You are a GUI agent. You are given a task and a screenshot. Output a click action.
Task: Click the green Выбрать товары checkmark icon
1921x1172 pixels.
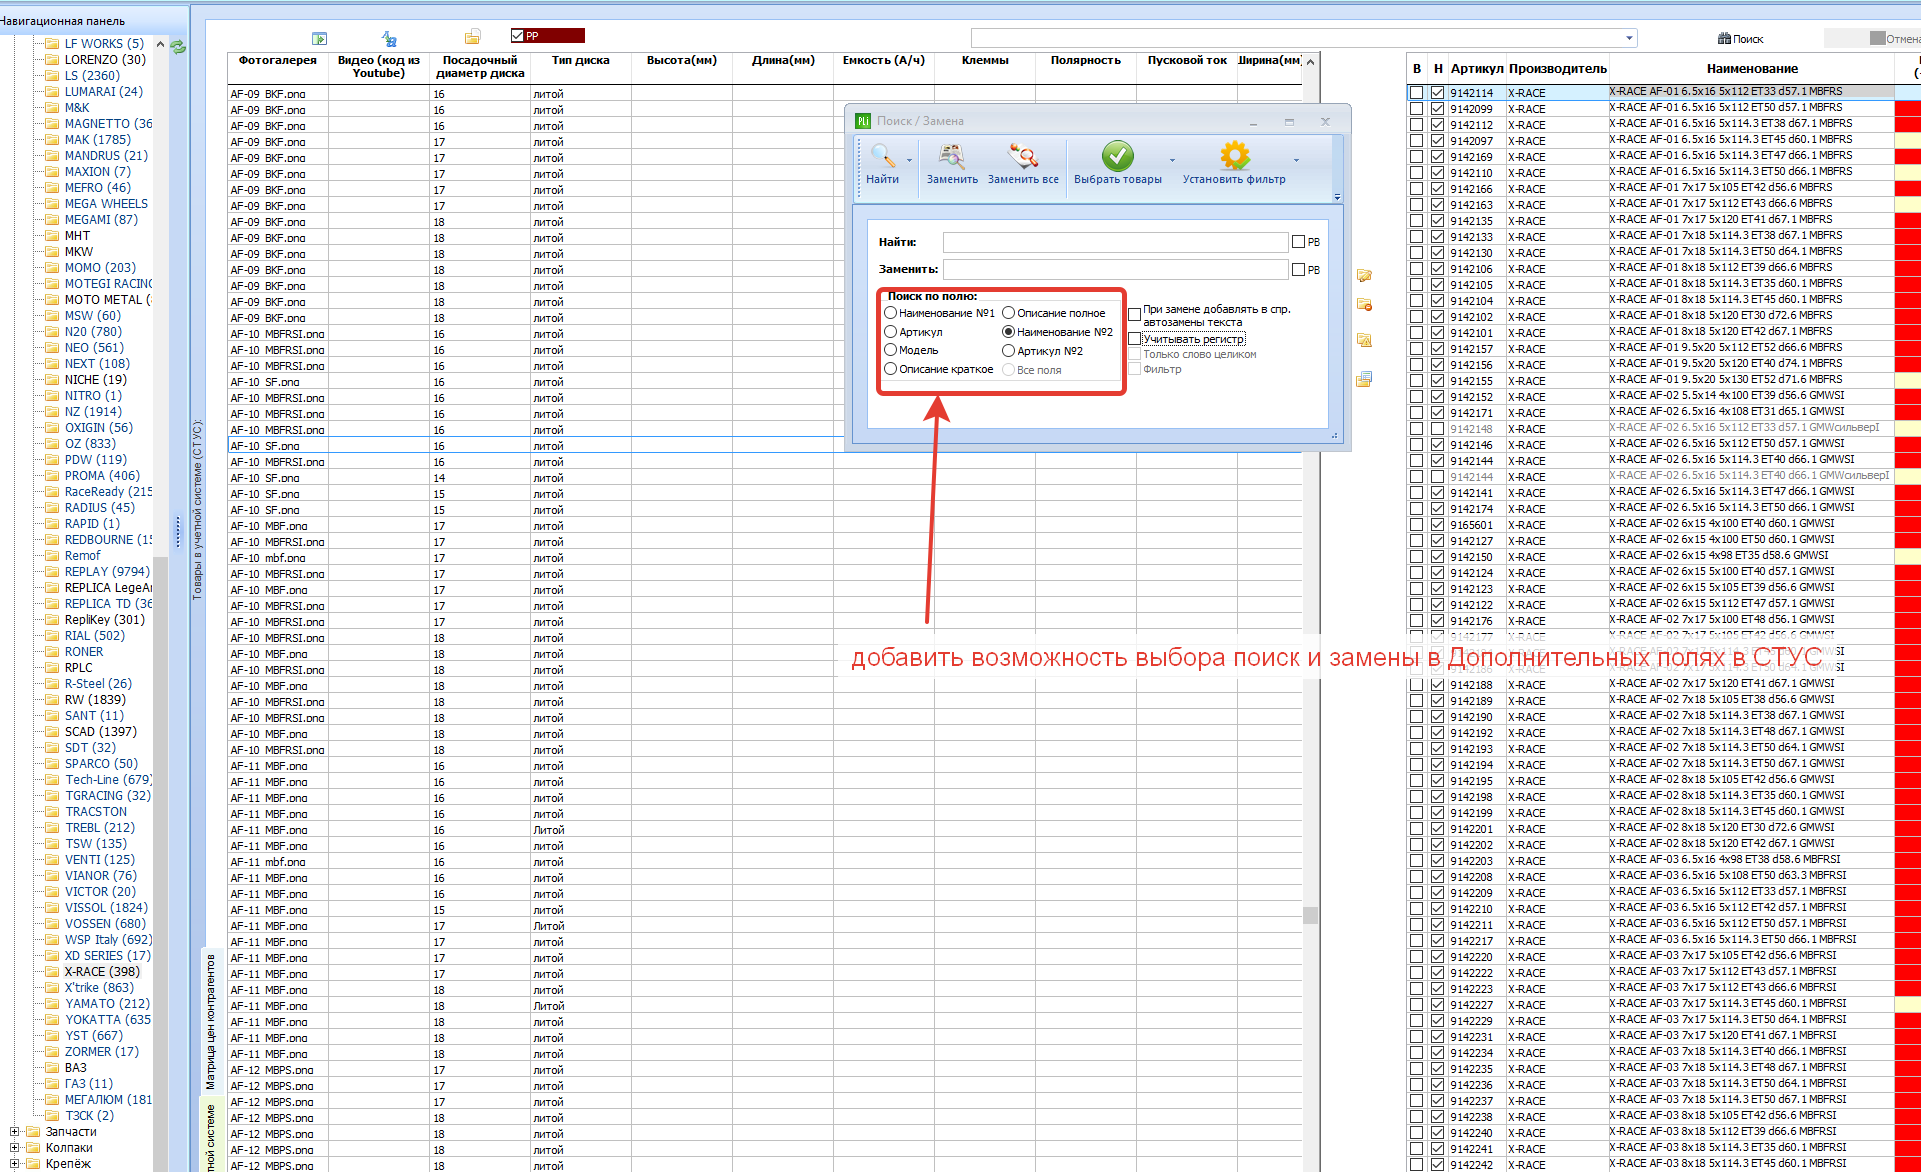point(1117,156)
